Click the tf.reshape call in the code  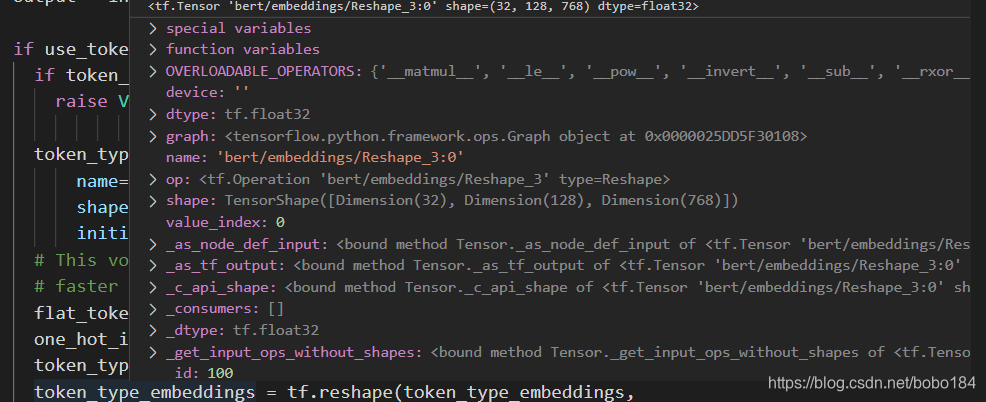pyautogui.click(x=340, y=393)
